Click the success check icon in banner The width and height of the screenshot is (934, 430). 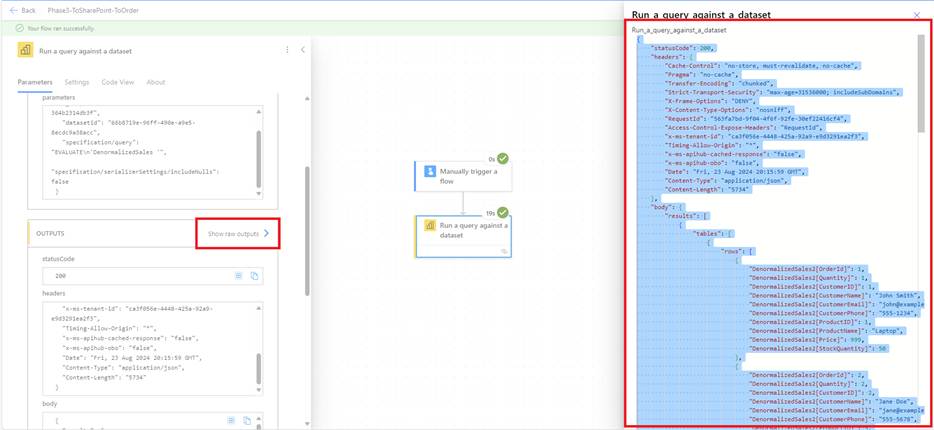(20, 28)
